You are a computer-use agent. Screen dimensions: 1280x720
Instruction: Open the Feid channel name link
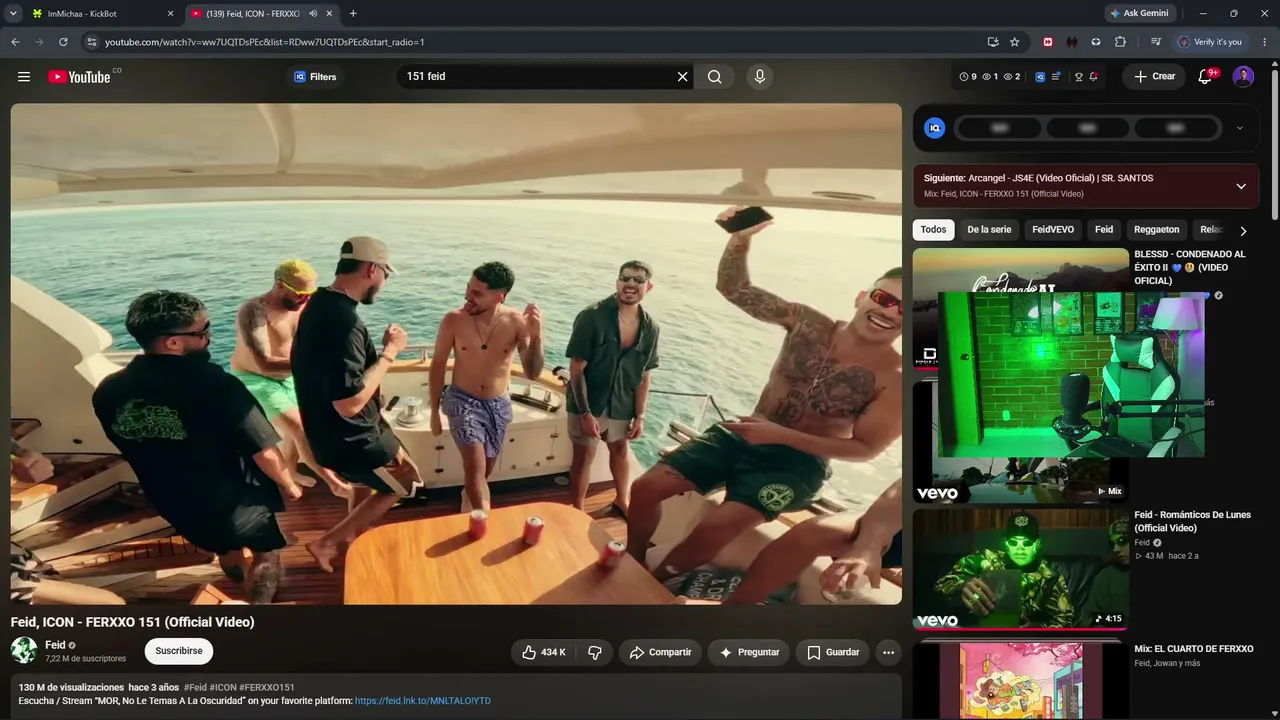(55, 645)
